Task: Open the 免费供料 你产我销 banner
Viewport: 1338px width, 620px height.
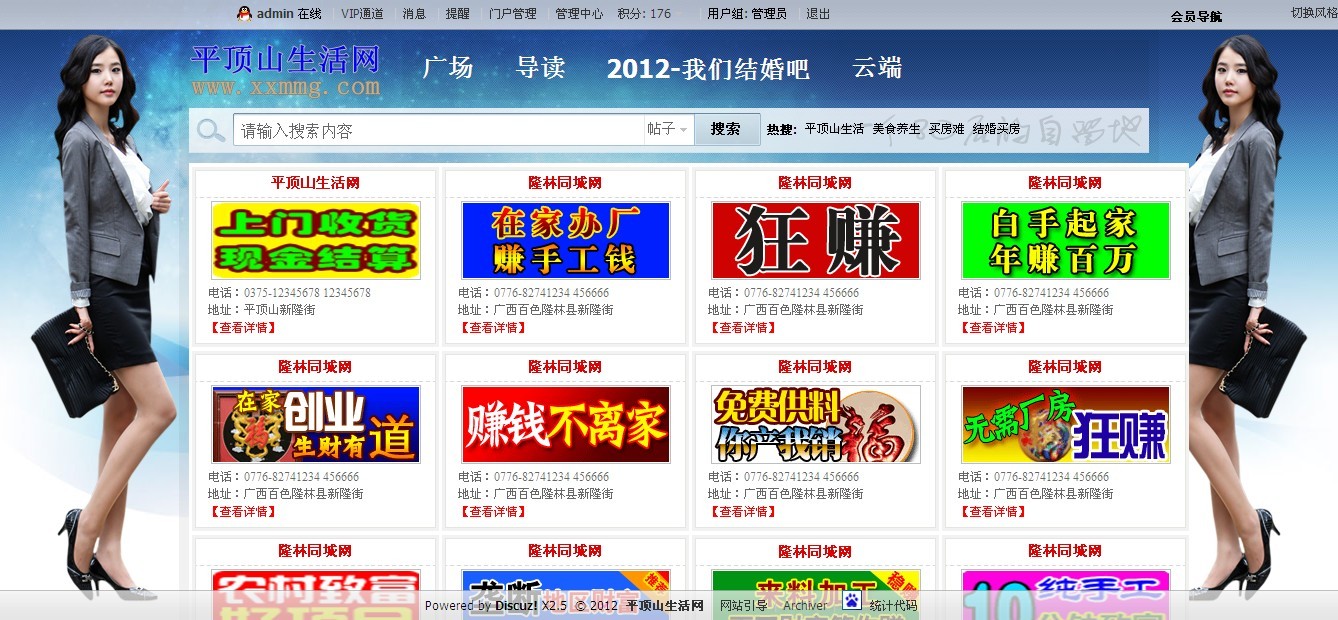Action: click(815, 424)
